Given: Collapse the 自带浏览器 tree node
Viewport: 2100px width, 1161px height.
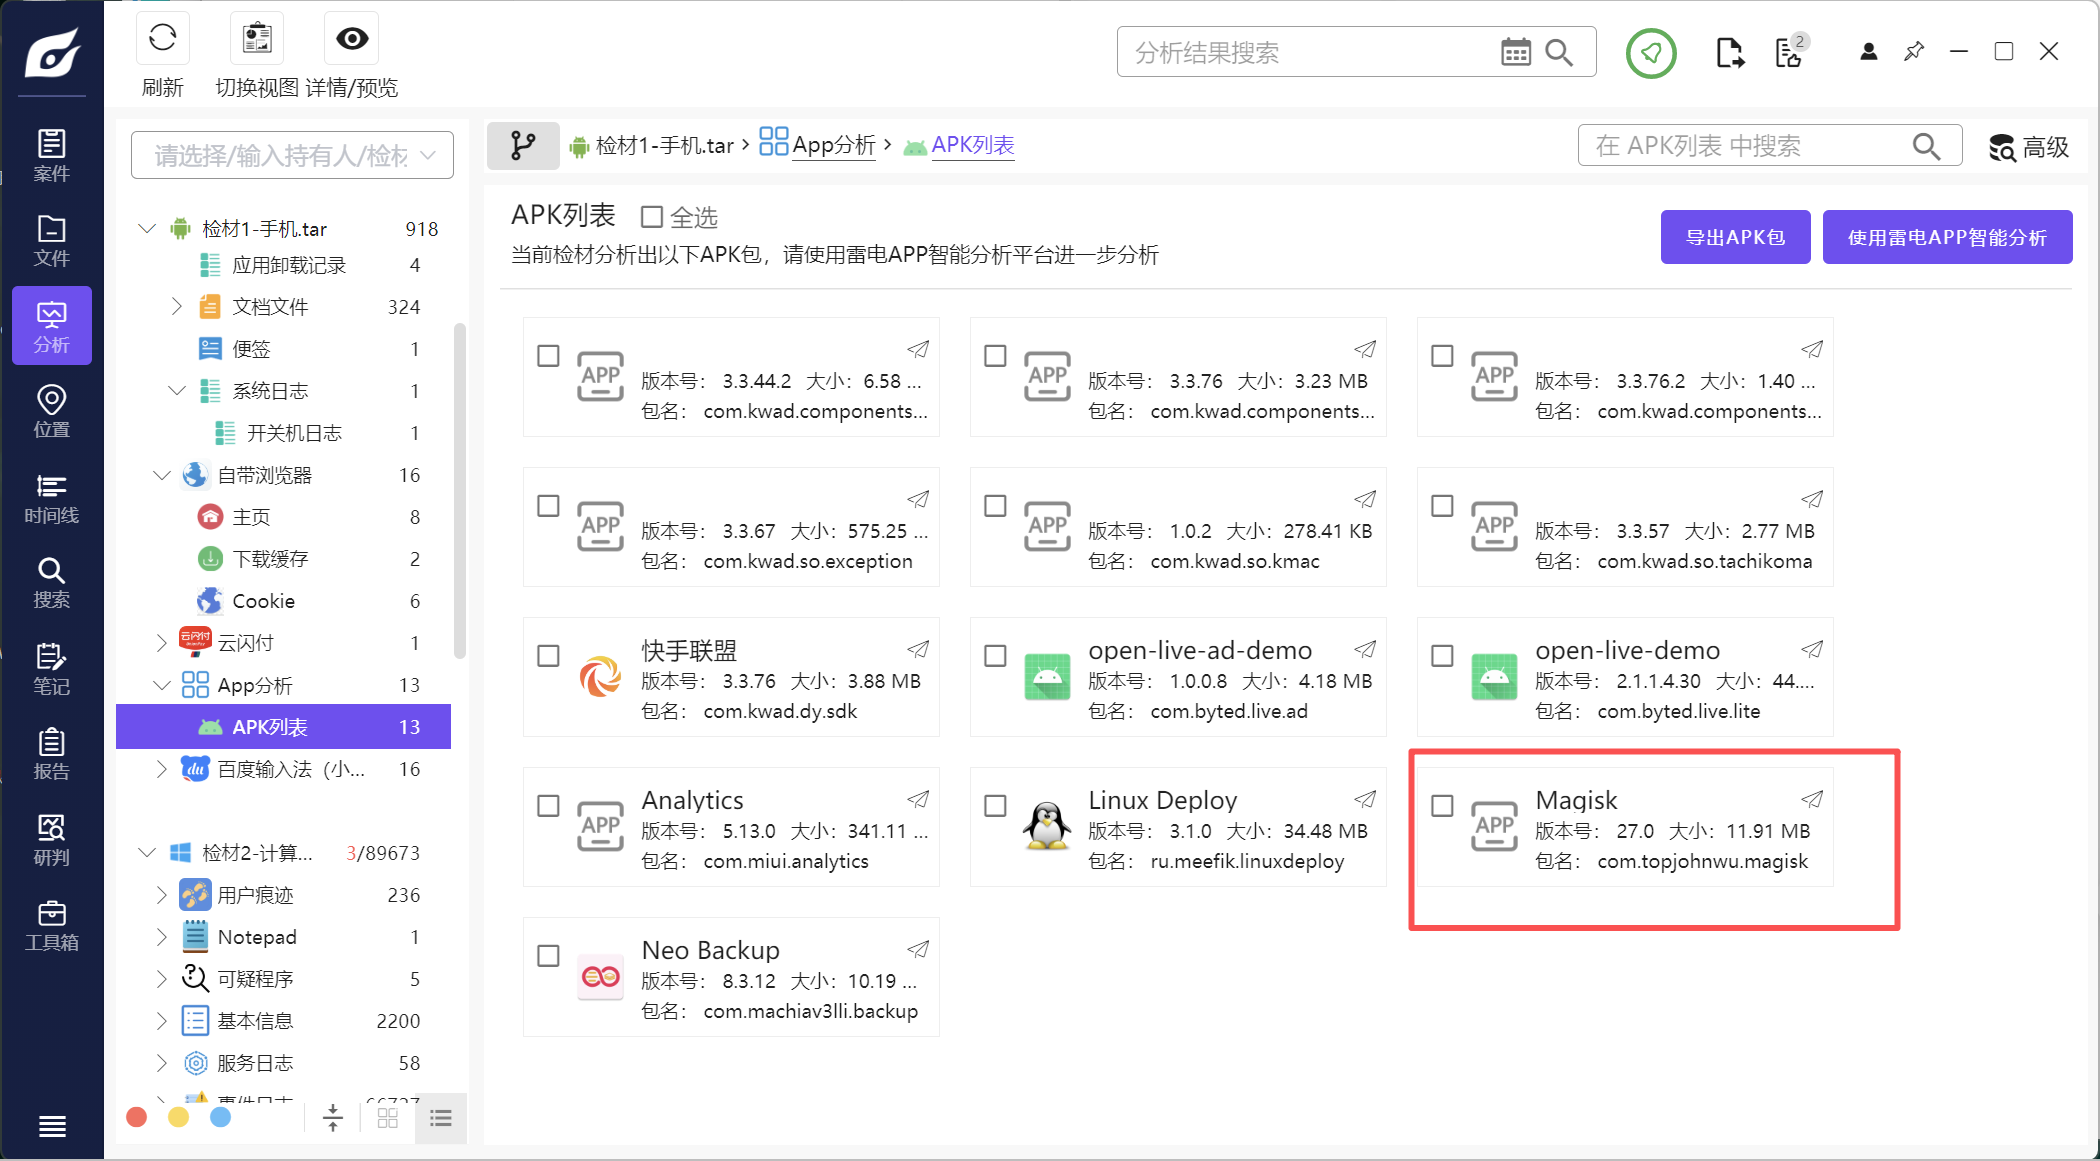Looking at the screenshot, I should pyautogui.click(x=162, y=475).
